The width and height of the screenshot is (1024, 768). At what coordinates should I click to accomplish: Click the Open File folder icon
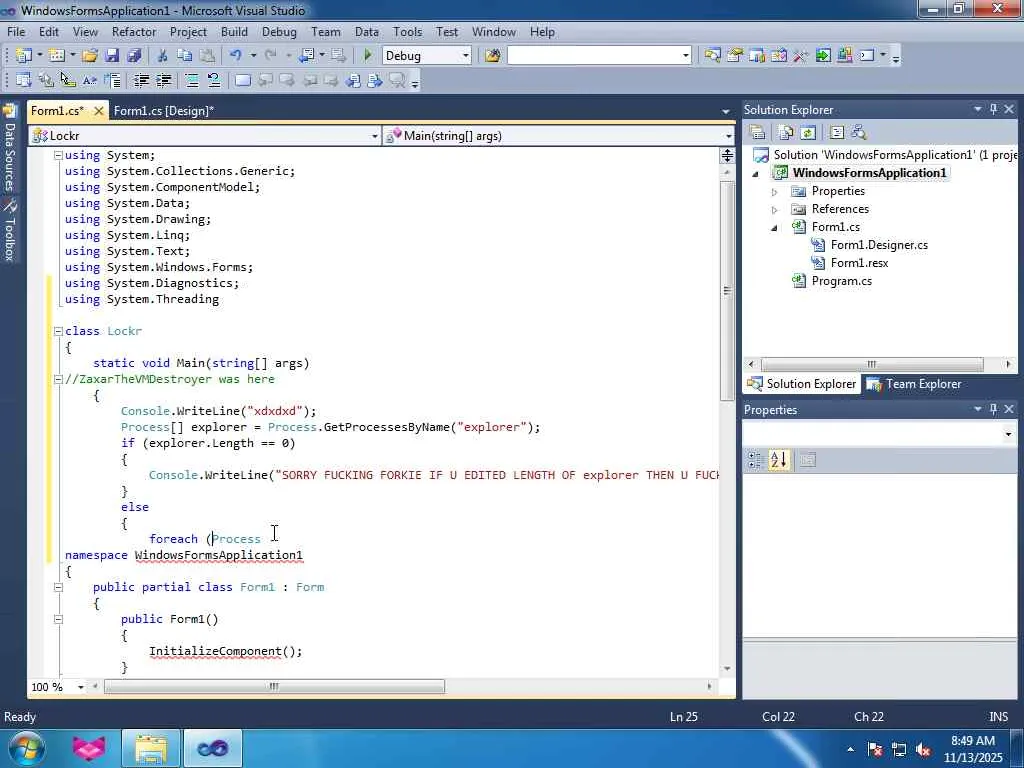click(90, 56)
